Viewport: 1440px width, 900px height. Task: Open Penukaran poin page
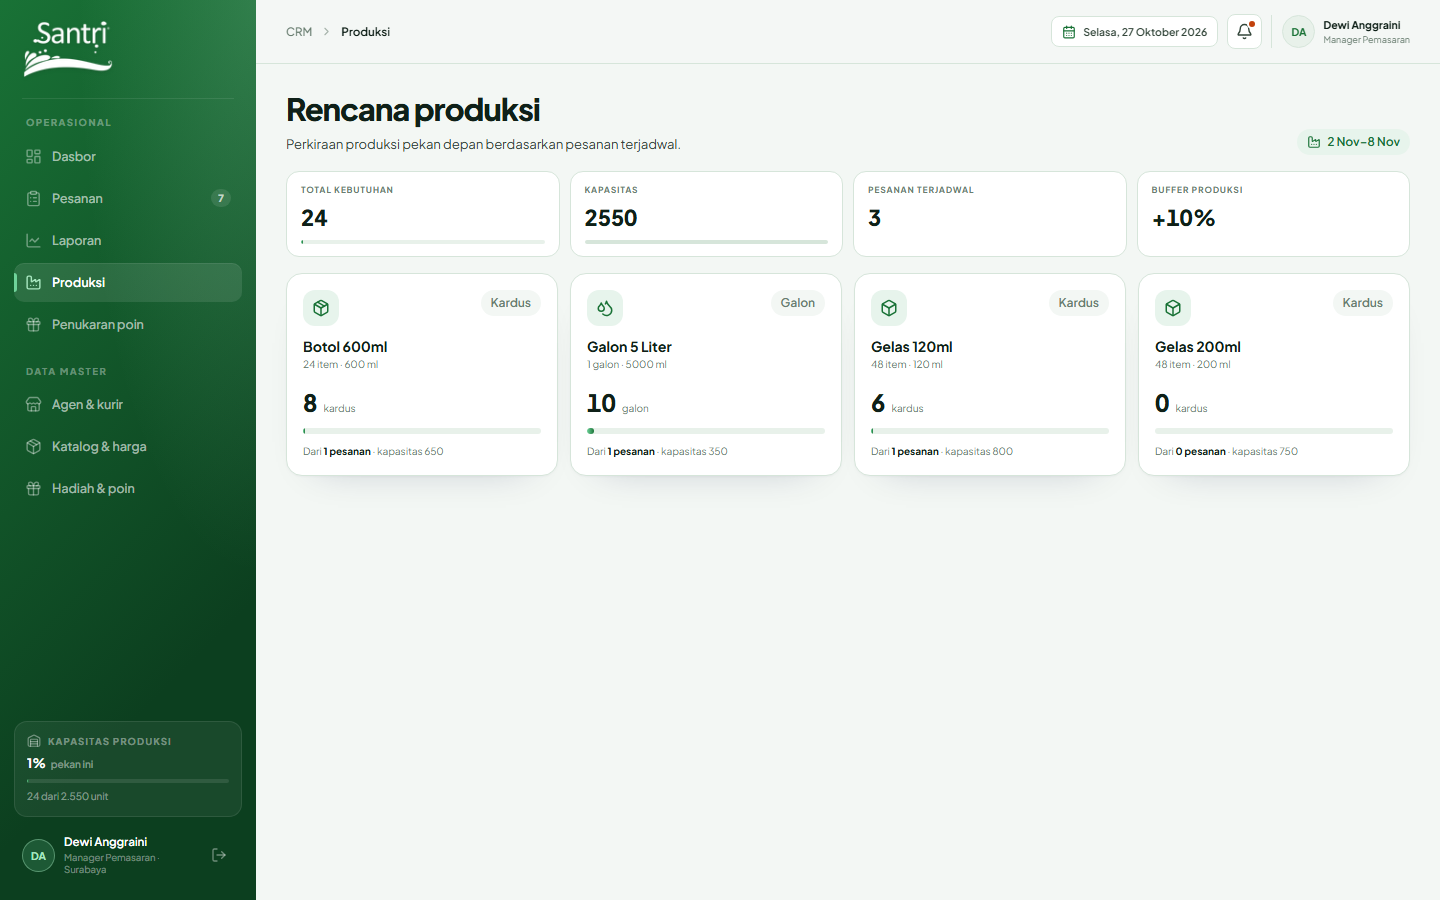tap(128, 325)
